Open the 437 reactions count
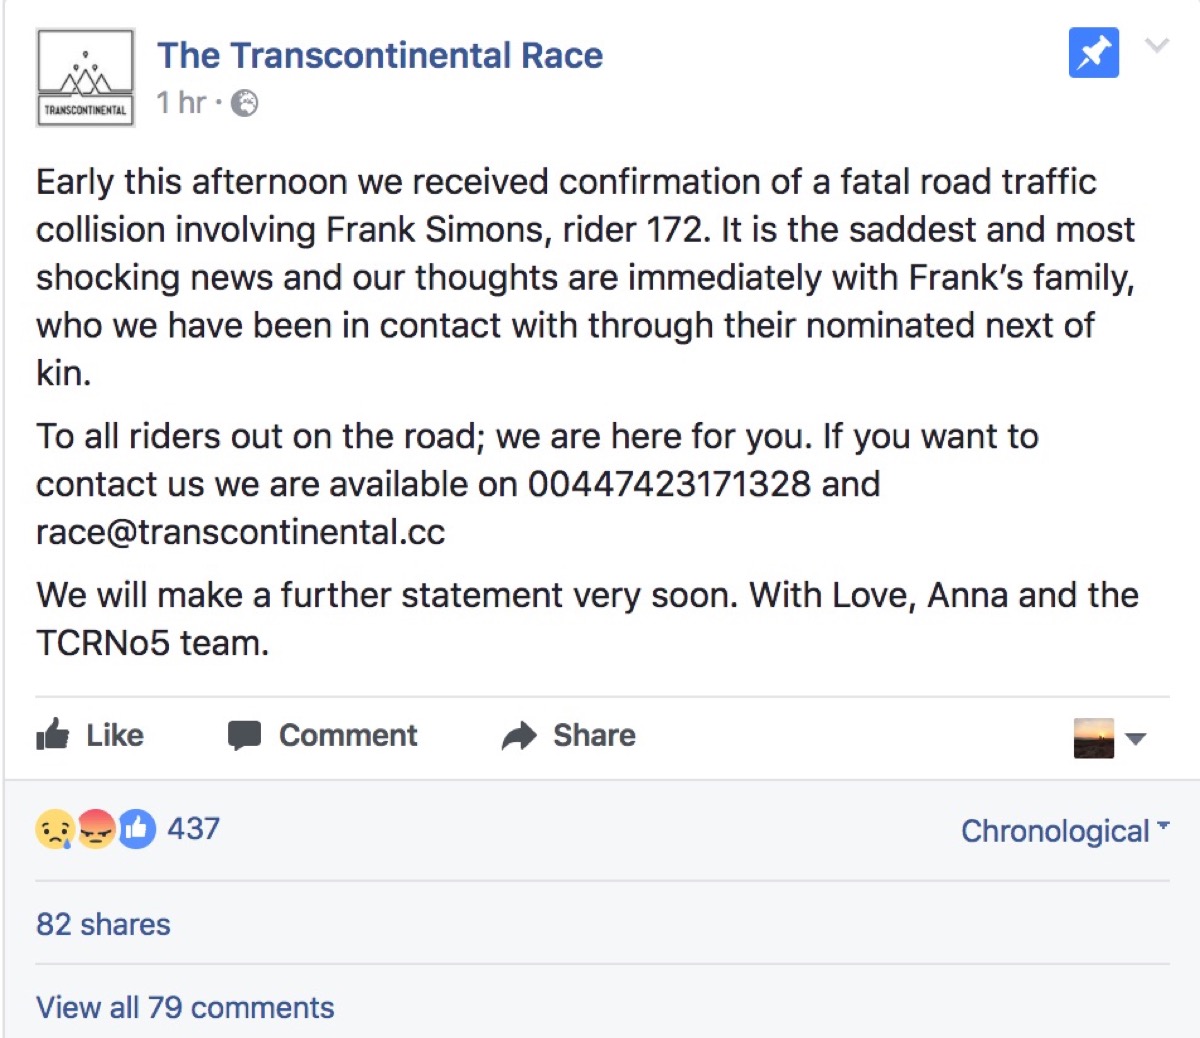The height and width of the screenshot is (1038, 1200). 193,828
